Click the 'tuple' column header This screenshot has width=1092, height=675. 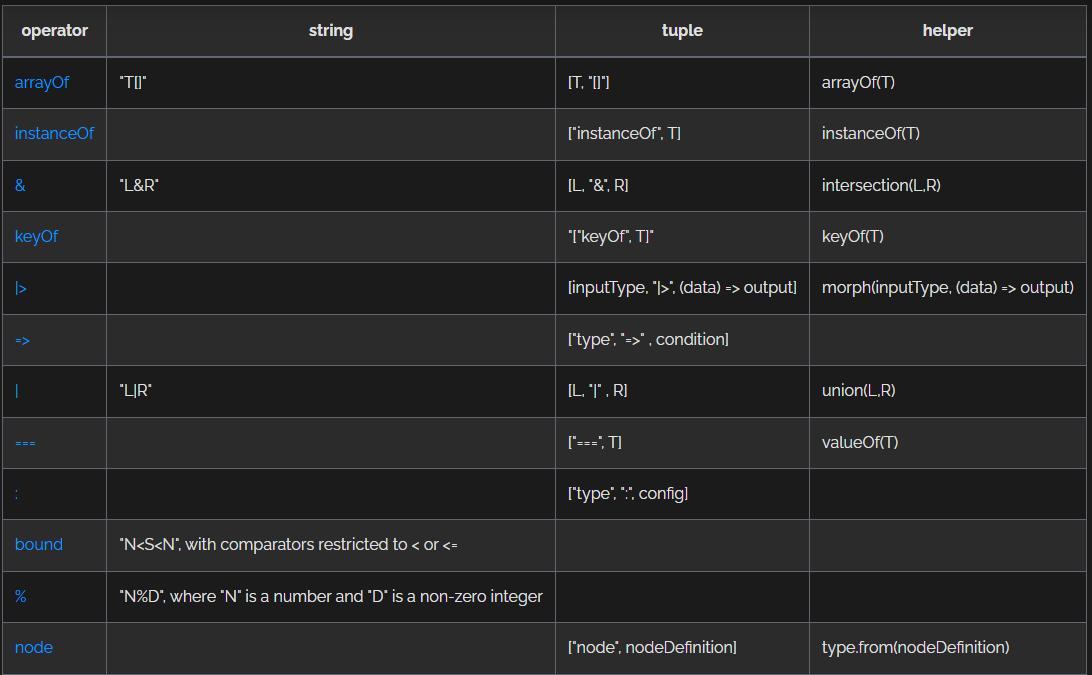(682, 30)
